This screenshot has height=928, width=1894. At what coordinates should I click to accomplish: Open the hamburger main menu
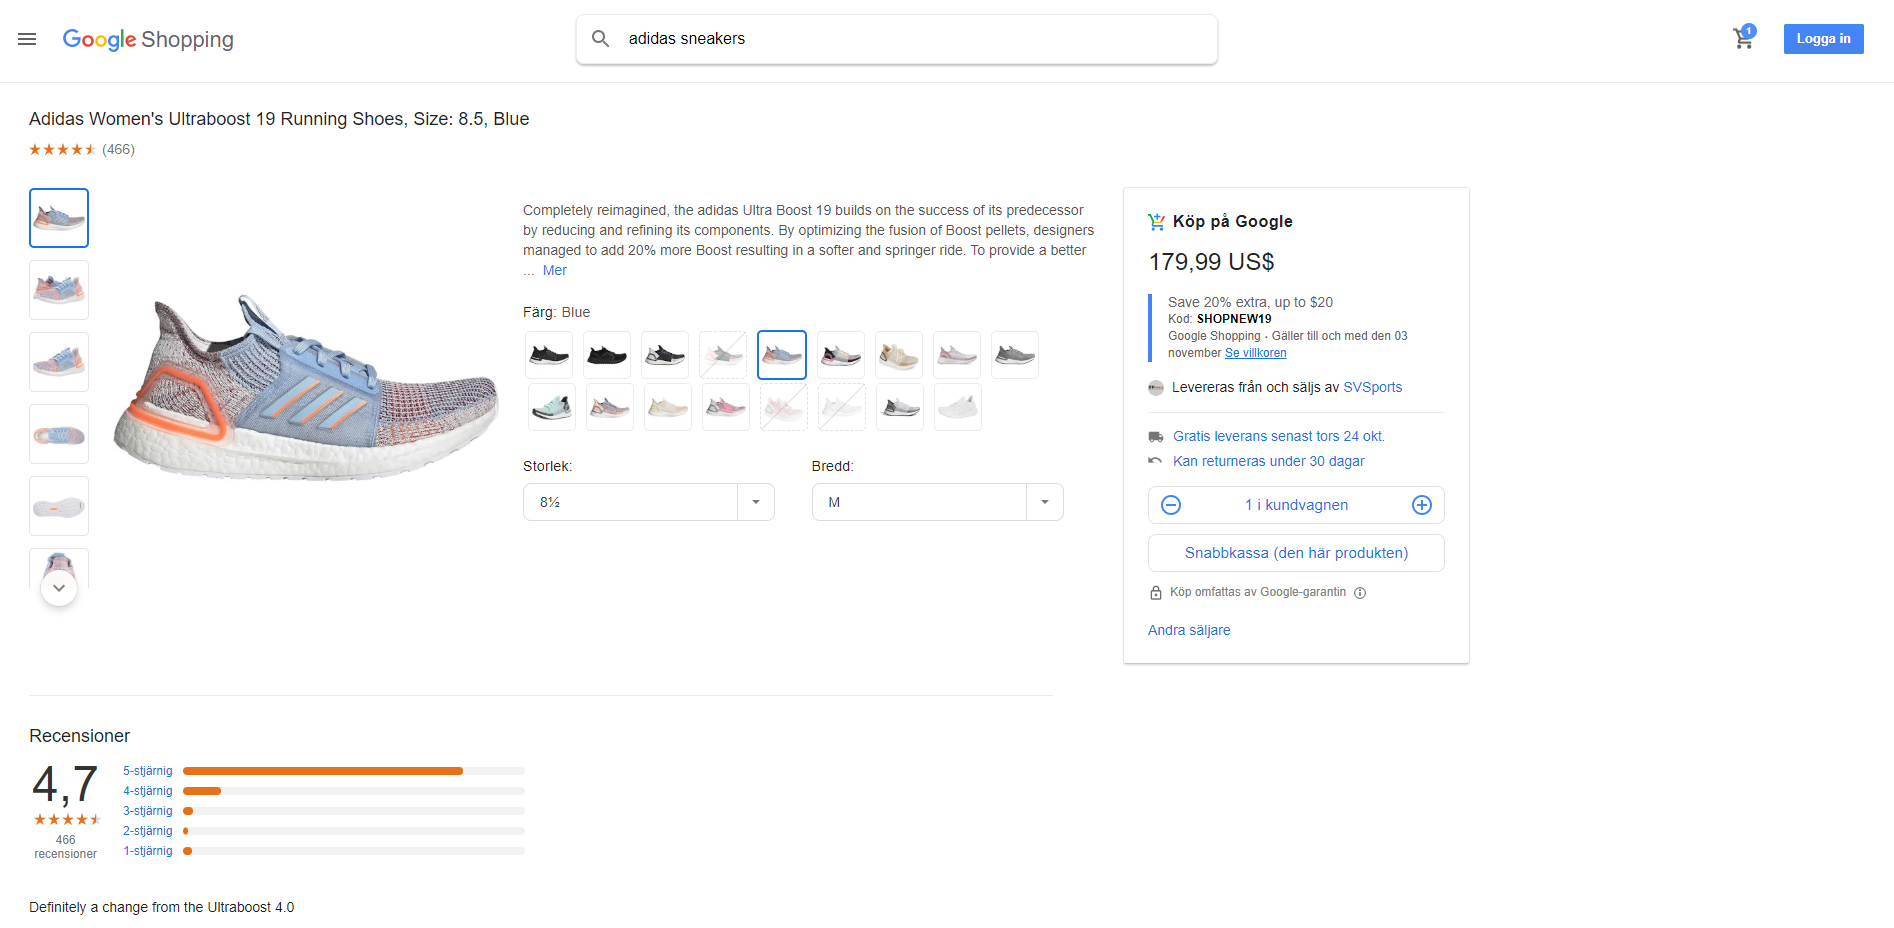pyautogui.click(x=27, y=39)
